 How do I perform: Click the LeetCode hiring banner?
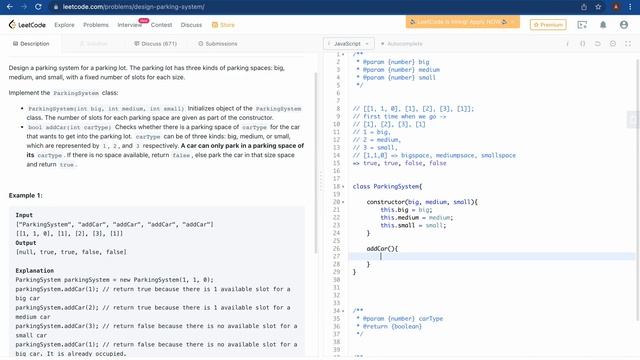click(462, 22)
